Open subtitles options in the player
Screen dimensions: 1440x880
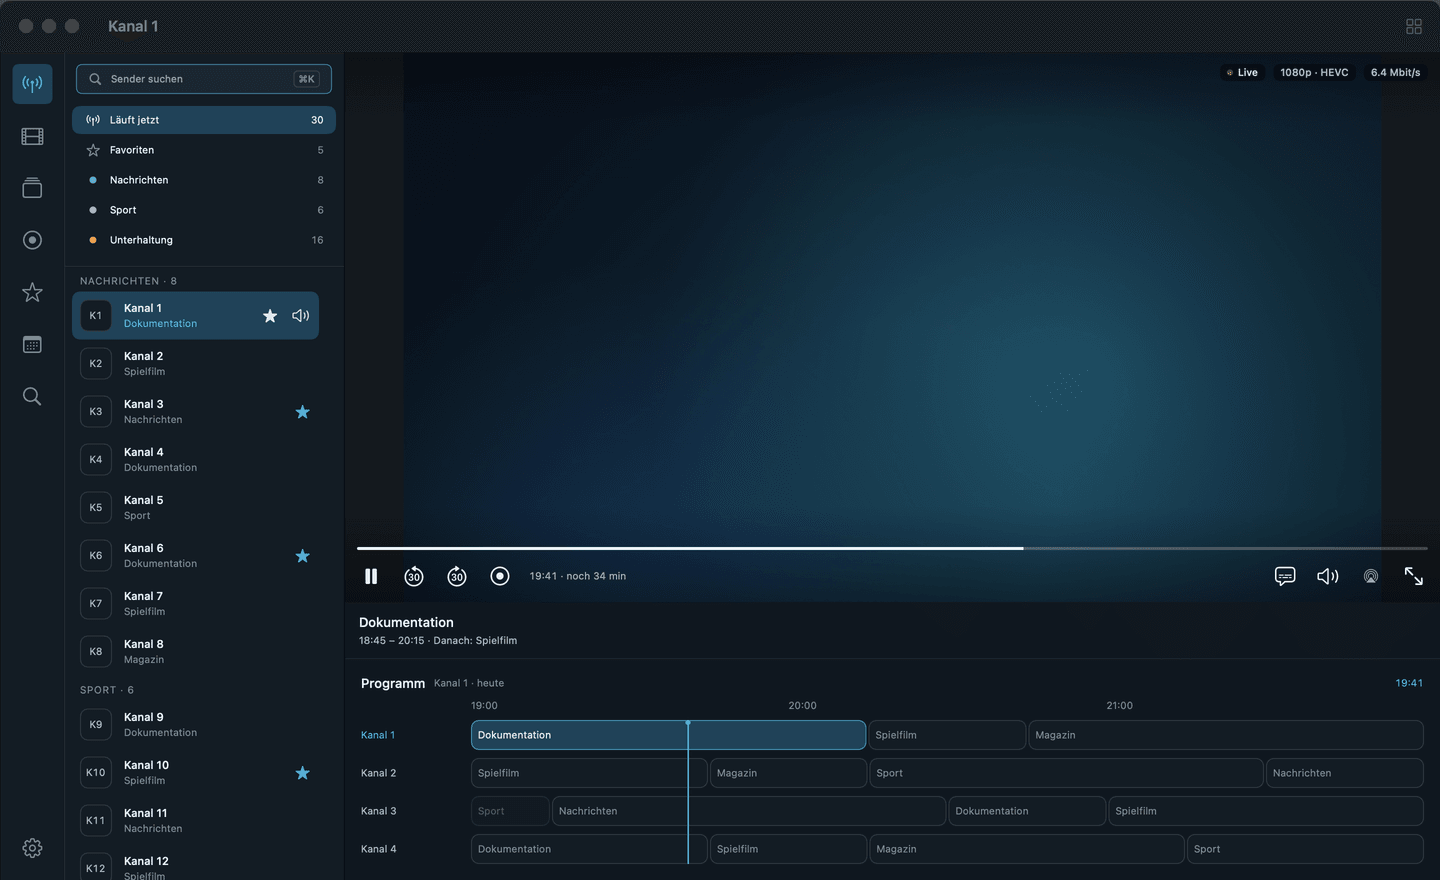(x=1285, y=576)
